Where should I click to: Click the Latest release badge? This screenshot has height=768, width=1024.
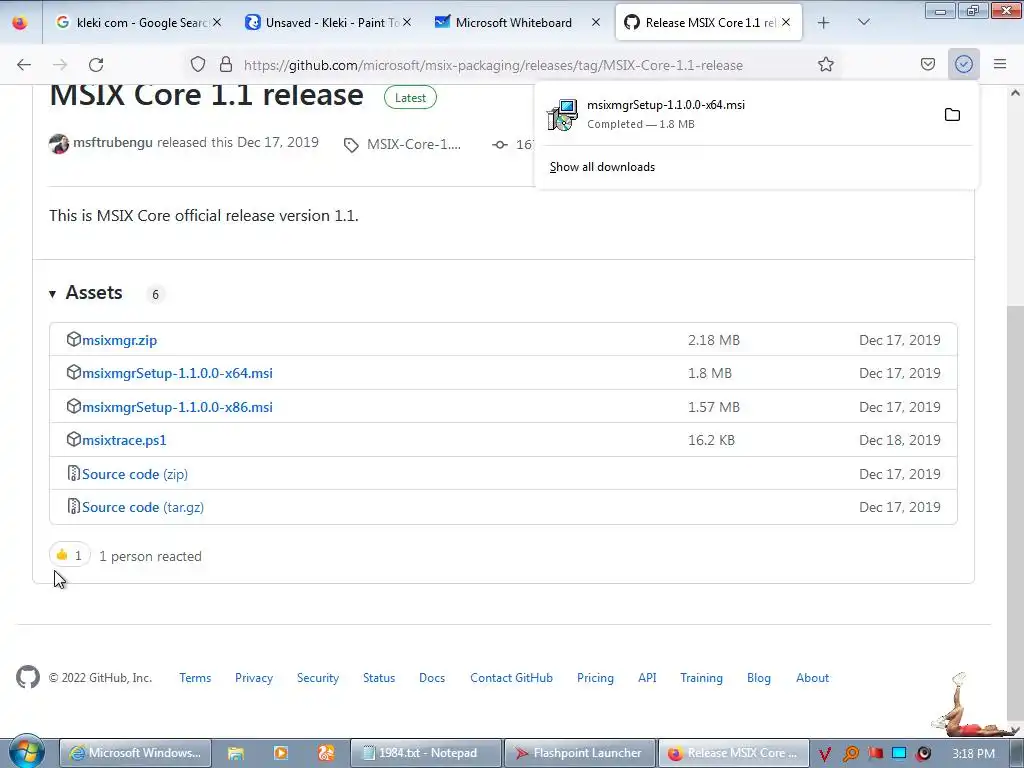(x=410, y=98)
